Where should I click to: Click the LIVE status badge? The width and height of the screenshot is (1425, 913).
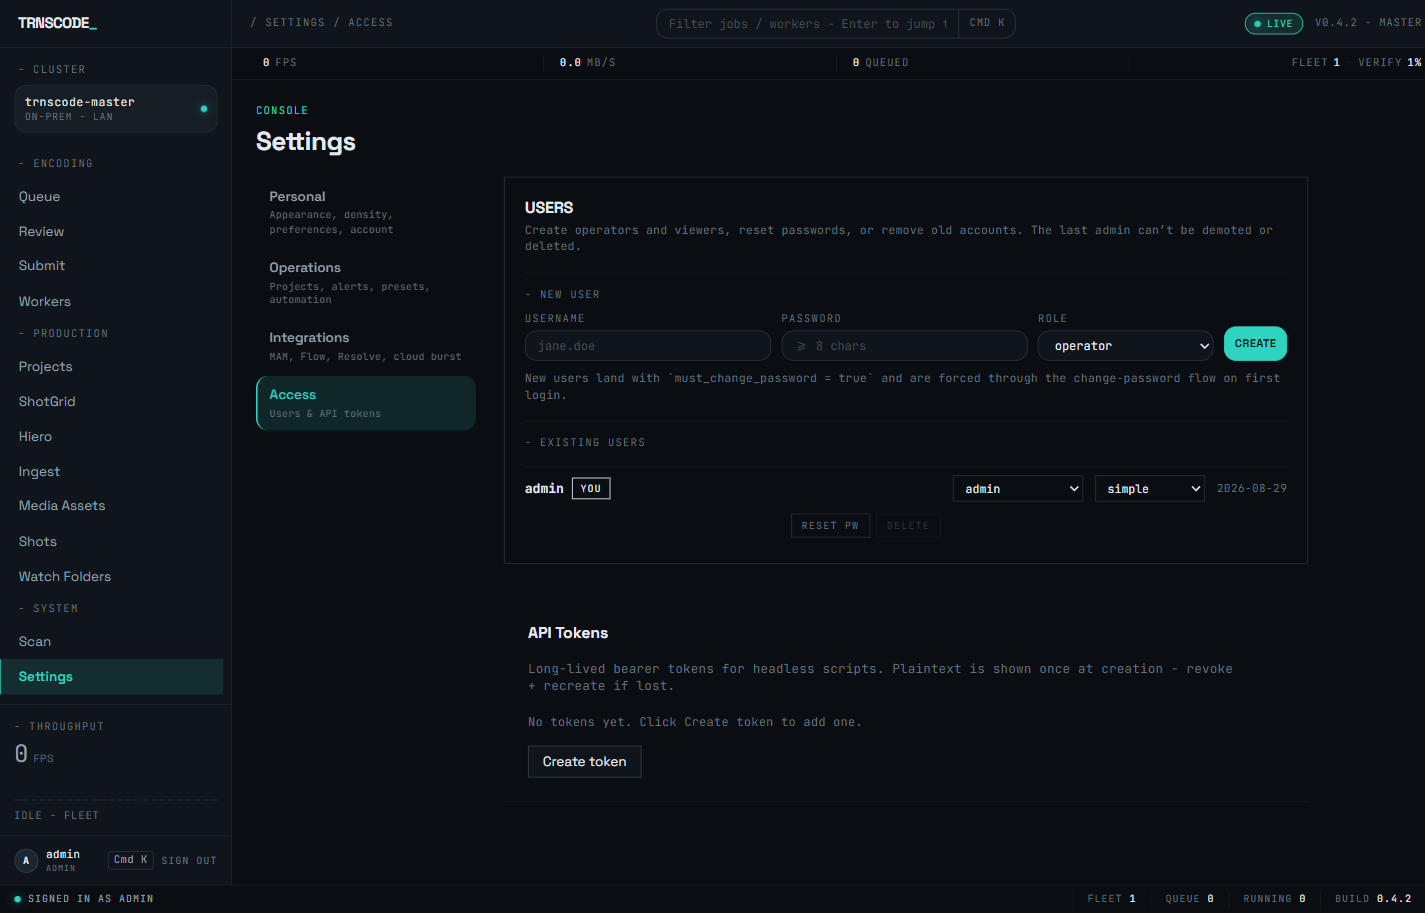tap(1273, 23)
